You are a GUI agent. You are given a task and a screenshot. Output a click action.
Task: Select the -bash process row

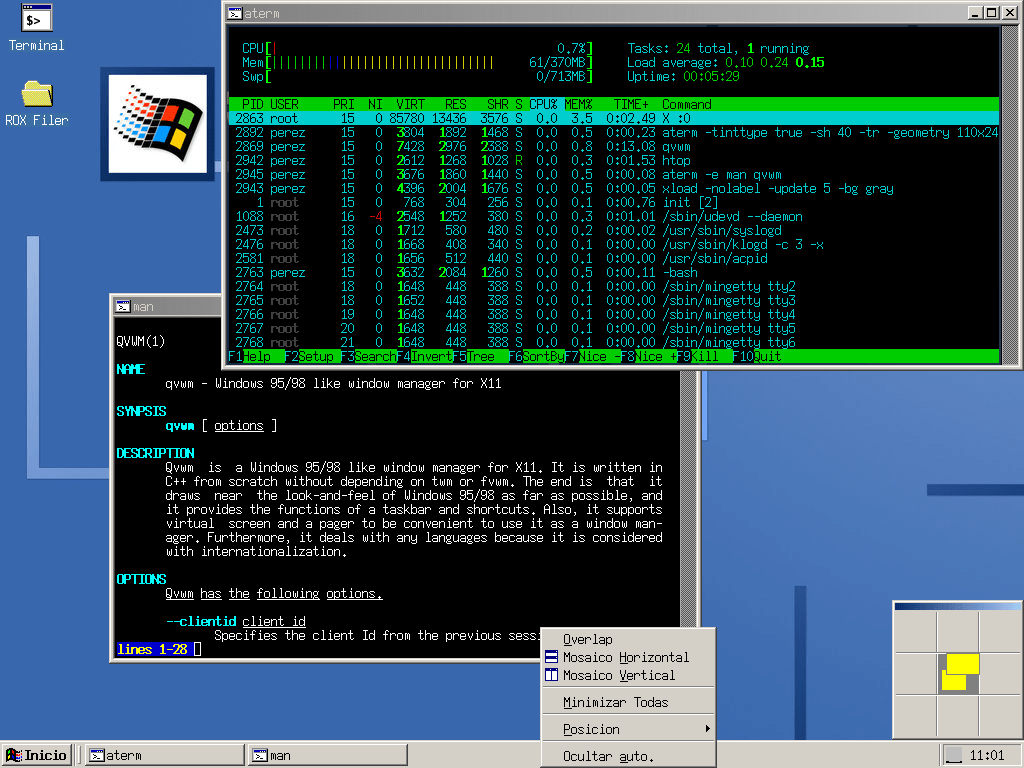[613, 273]
